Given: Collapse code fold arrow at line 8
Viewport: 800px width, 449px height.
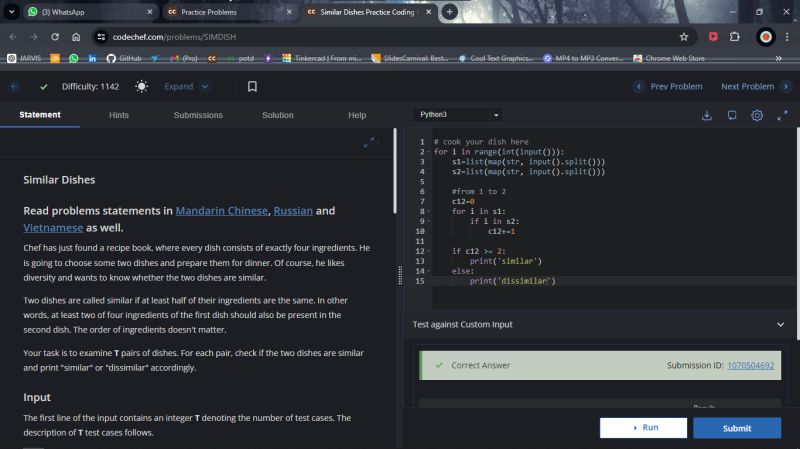Looking at the screenshot, I should pos(429,211).
